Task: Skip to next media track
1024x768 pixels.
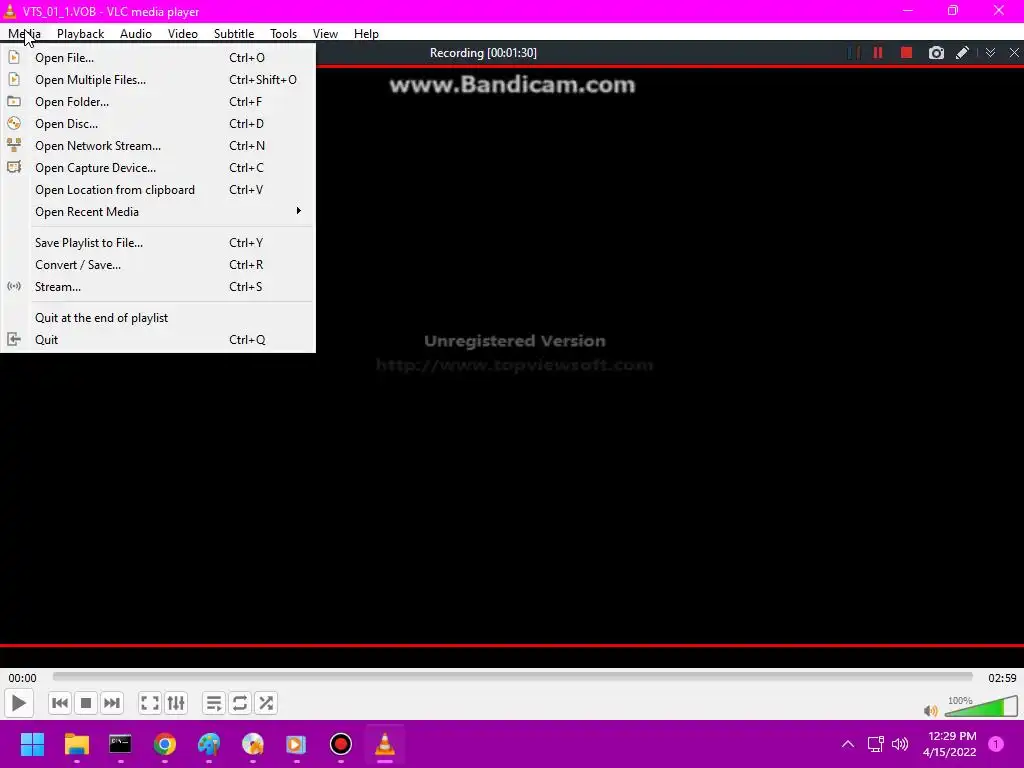Action: pyautogui.click(x=112, y=703)
